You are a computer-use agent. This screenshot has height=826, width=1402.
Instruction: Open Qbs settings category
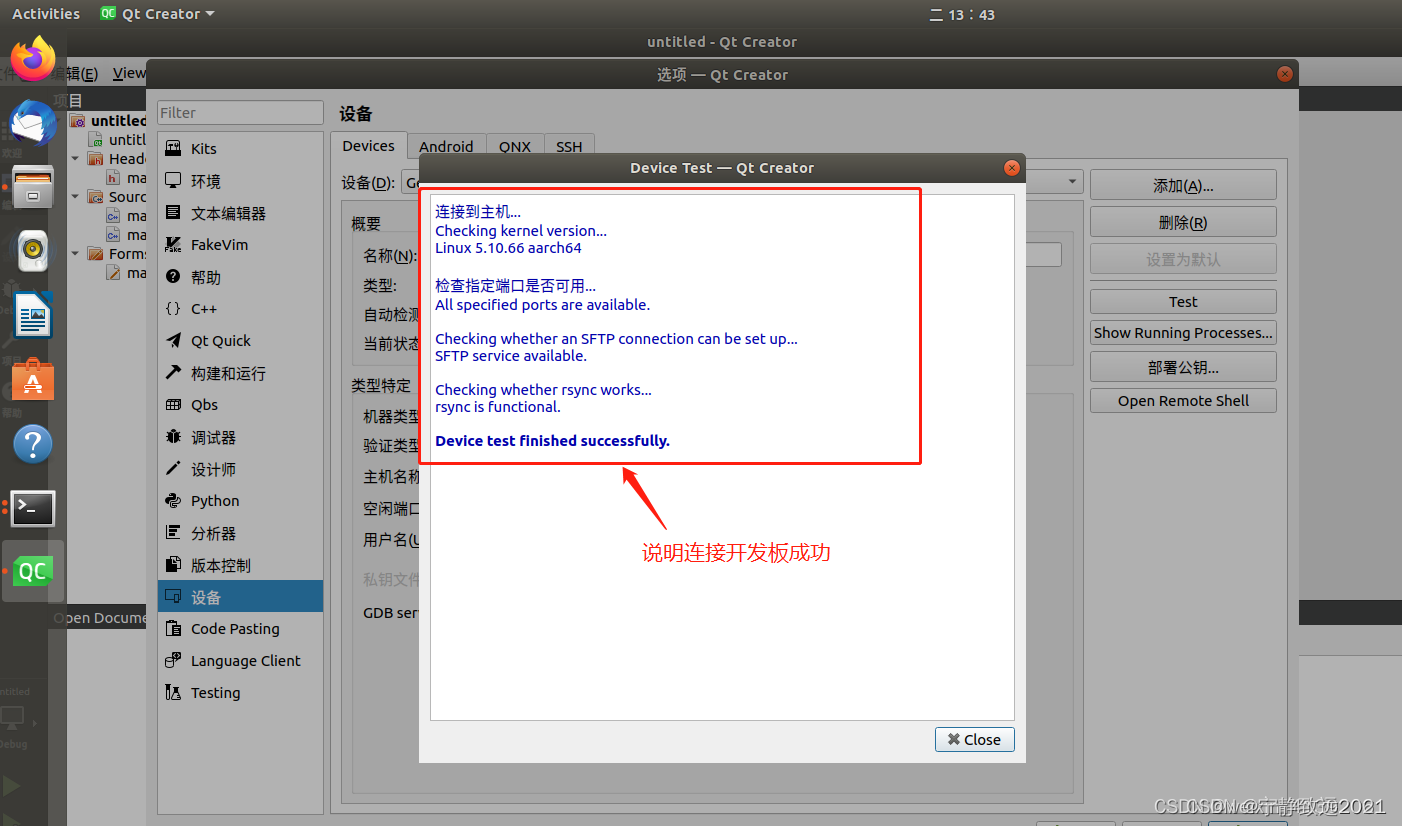(240, 405)
